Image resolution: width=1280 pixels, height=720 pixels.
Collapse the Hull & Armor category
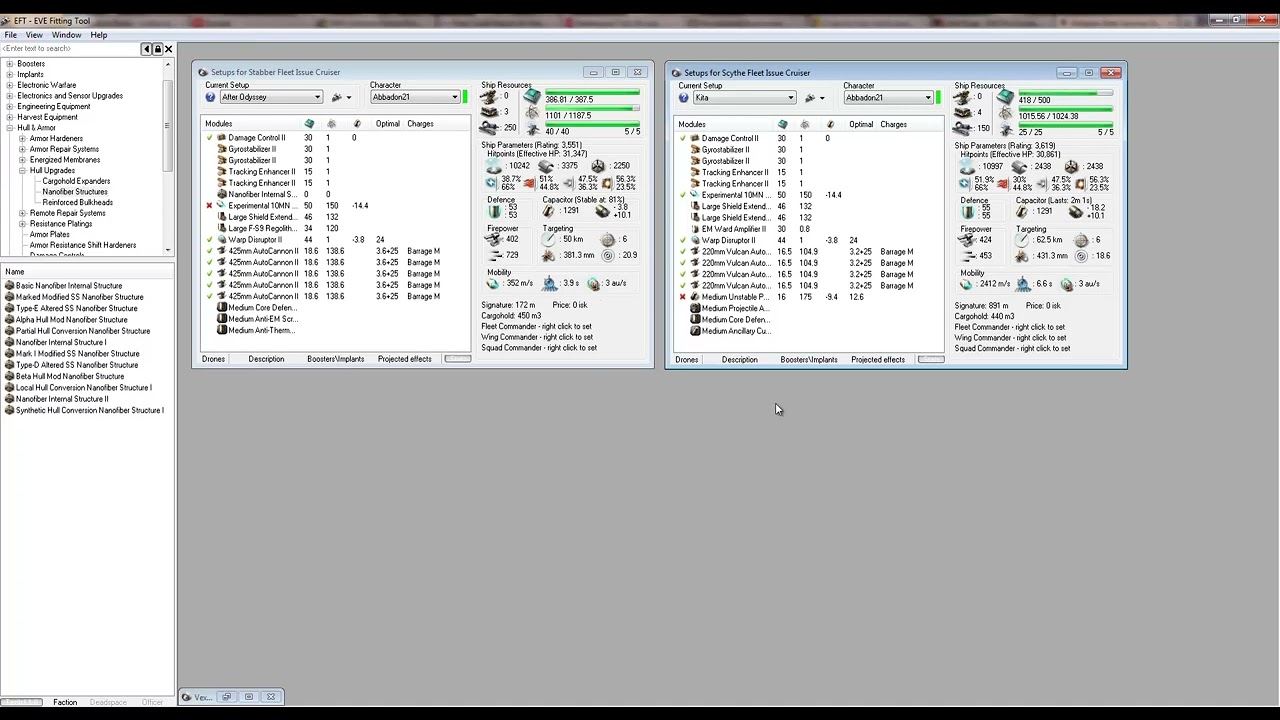click(x=10, y=128)
